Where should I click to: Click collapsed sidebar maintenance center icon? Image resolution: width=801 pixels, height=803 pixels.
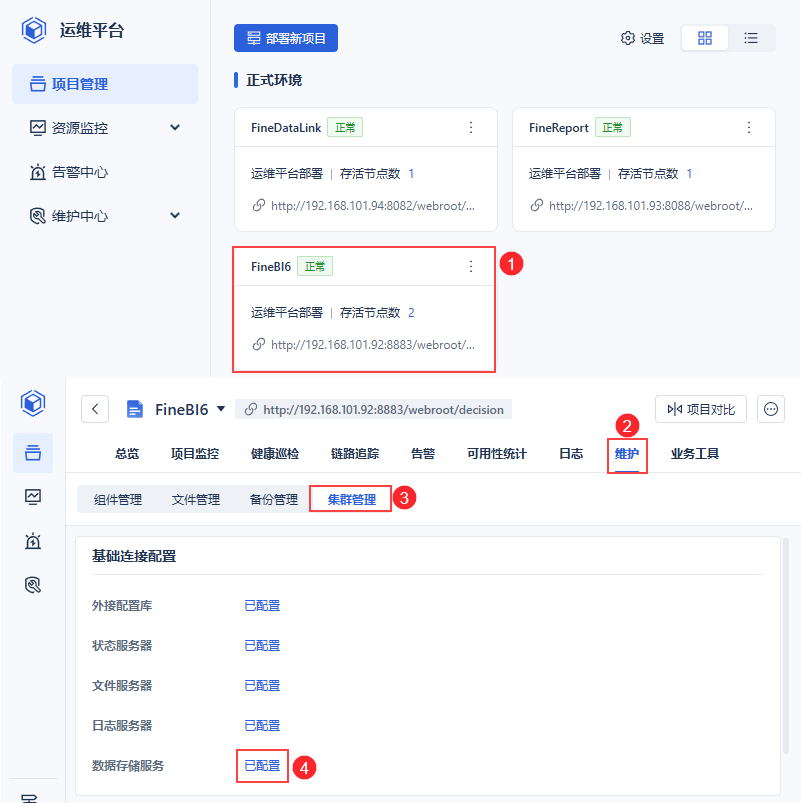tap(33, 585)
